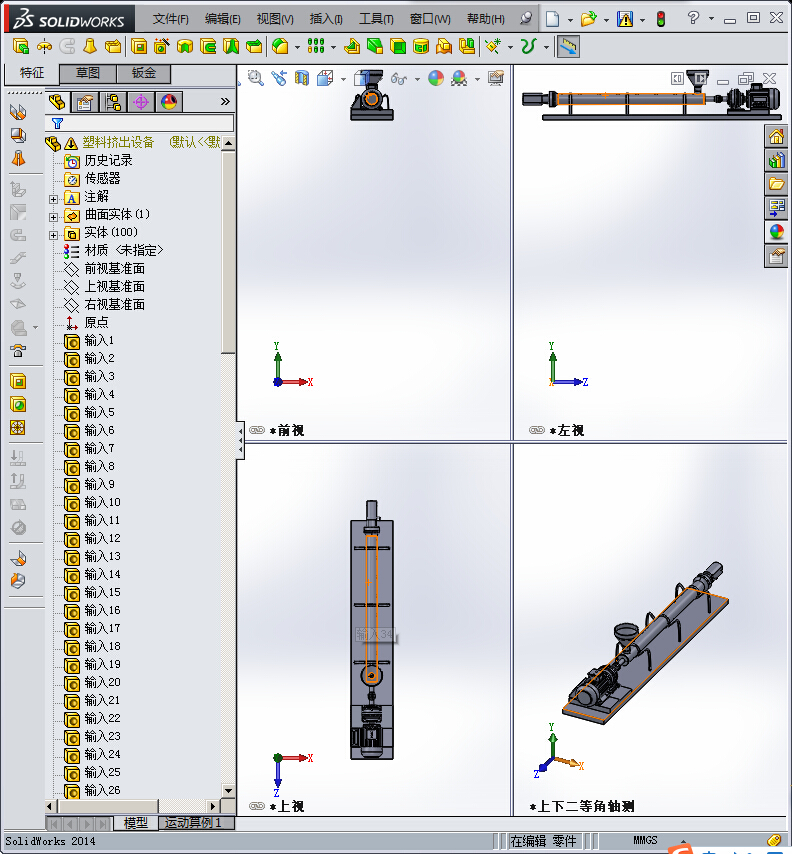Viewport: 792px width, 854px height.
Task: Open the Apply Scene dropdown arrow
Action: (477, 79)
